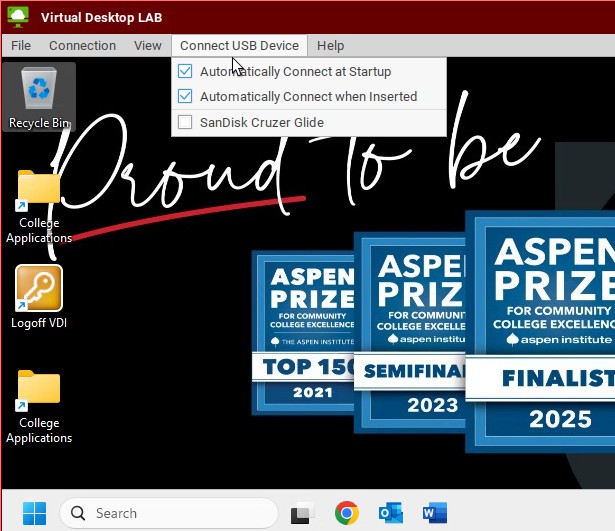The image size is (615, 531).
Task: Uncheck Automatically Connect when Inserted
Action: [x=185, y=97]
